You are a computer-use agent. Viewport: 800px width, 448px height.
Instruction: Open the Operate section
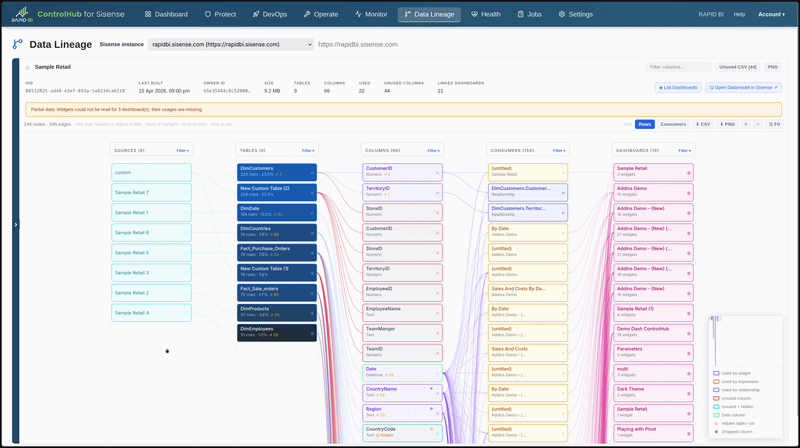point(321,14)
